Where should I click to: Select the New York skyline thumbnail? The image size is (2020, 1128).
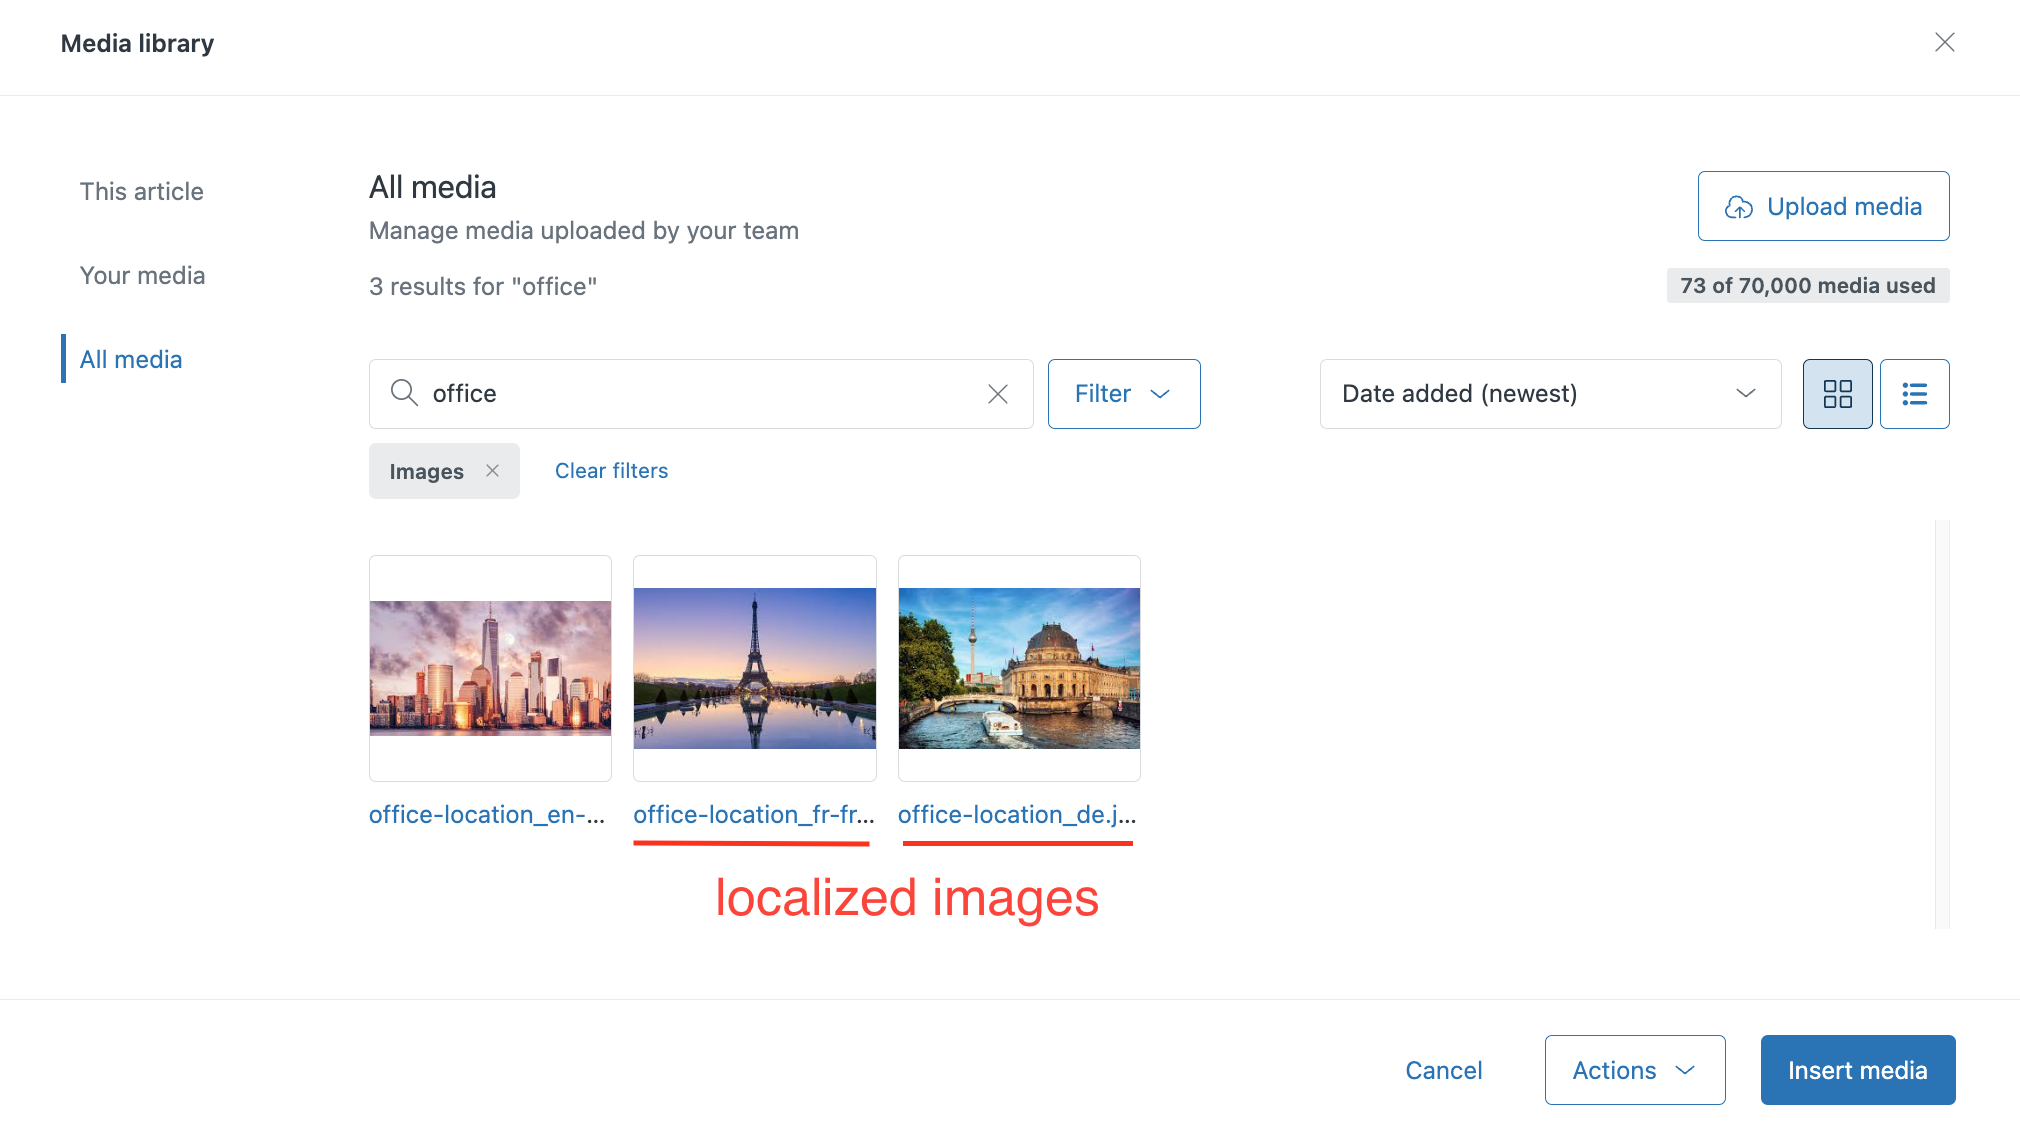click(x=490, y=668)
